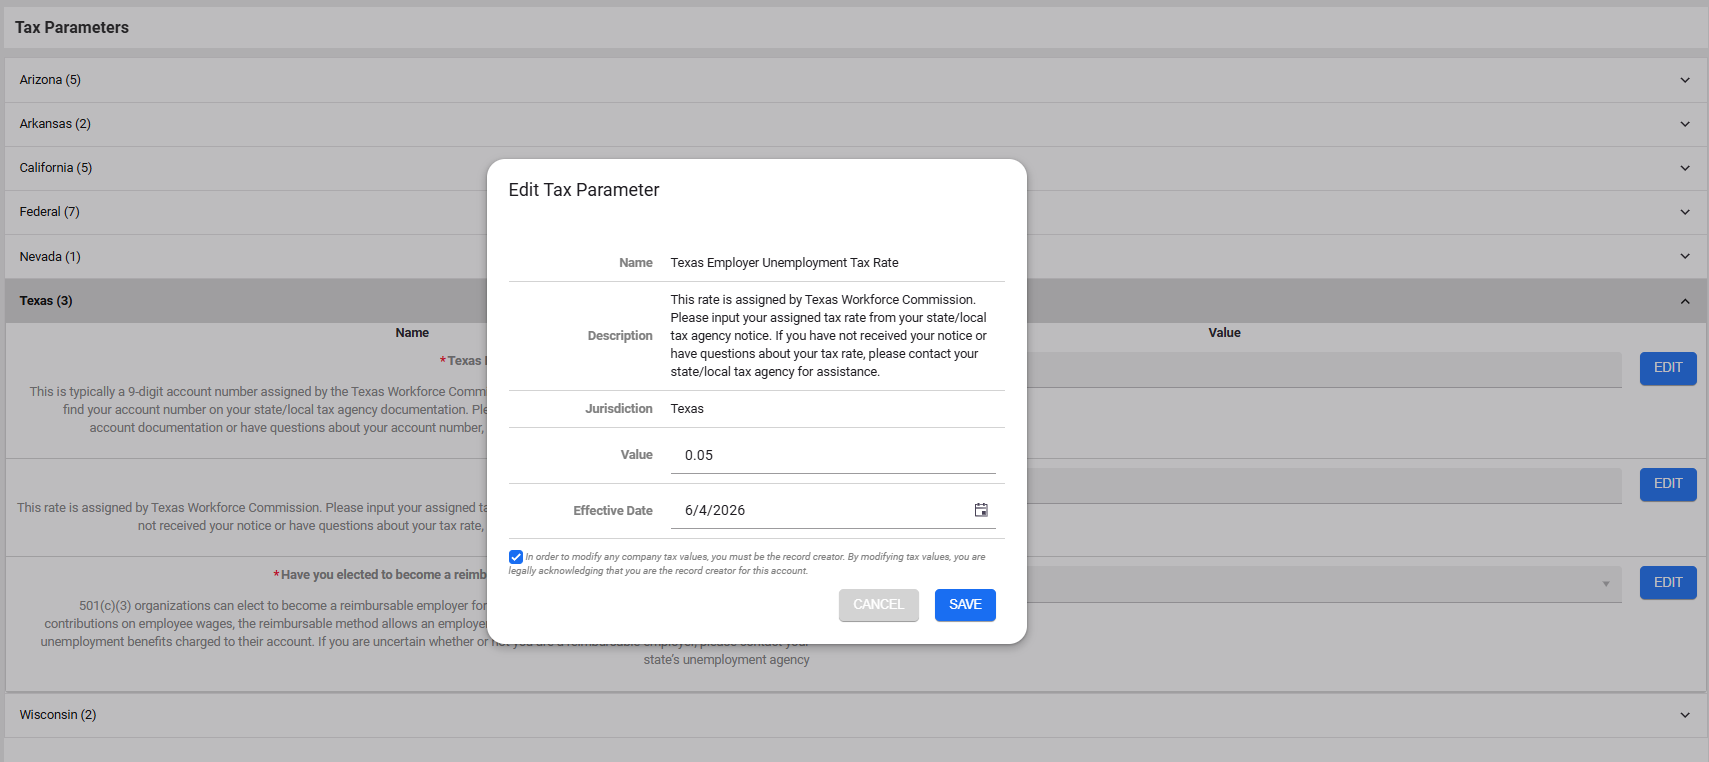The image size is (1709, 762).
Task: Collapse the Texas (3) section
Action: [855, 301]
